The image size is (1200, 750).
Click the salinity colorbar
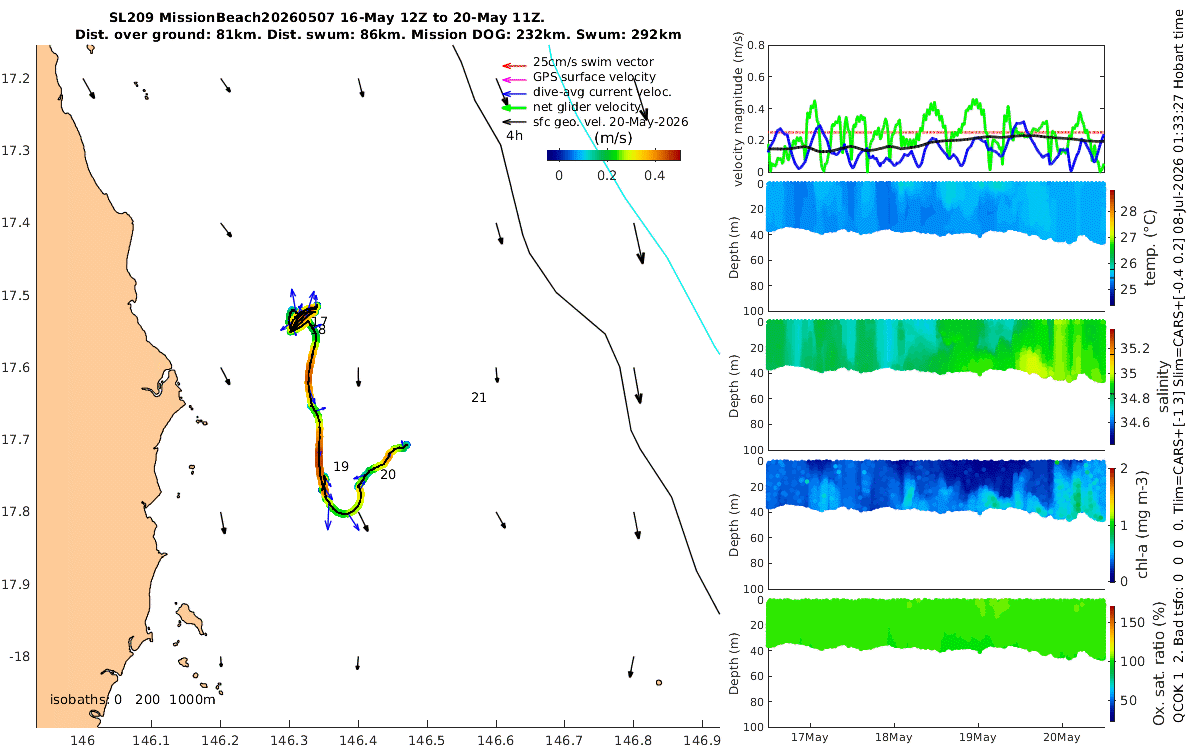pyautogui.click(x=1112, y=385)
